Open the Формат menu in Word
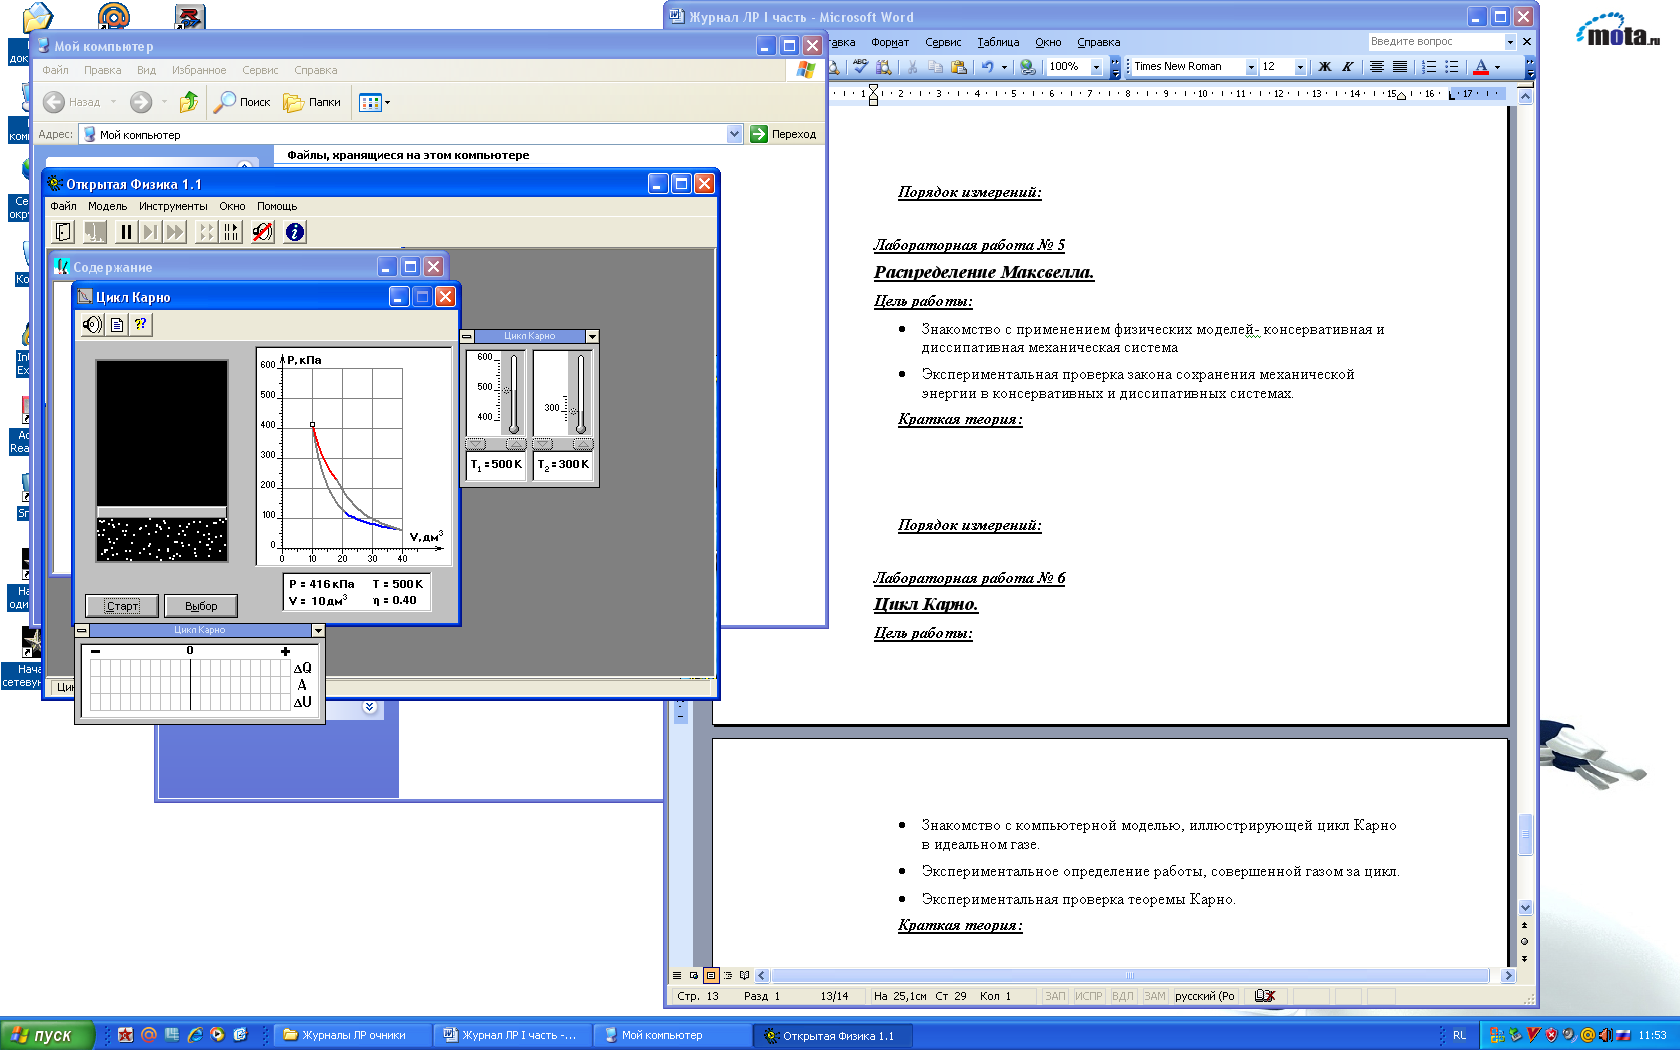 pyautogui.click(x=890, y=42)
